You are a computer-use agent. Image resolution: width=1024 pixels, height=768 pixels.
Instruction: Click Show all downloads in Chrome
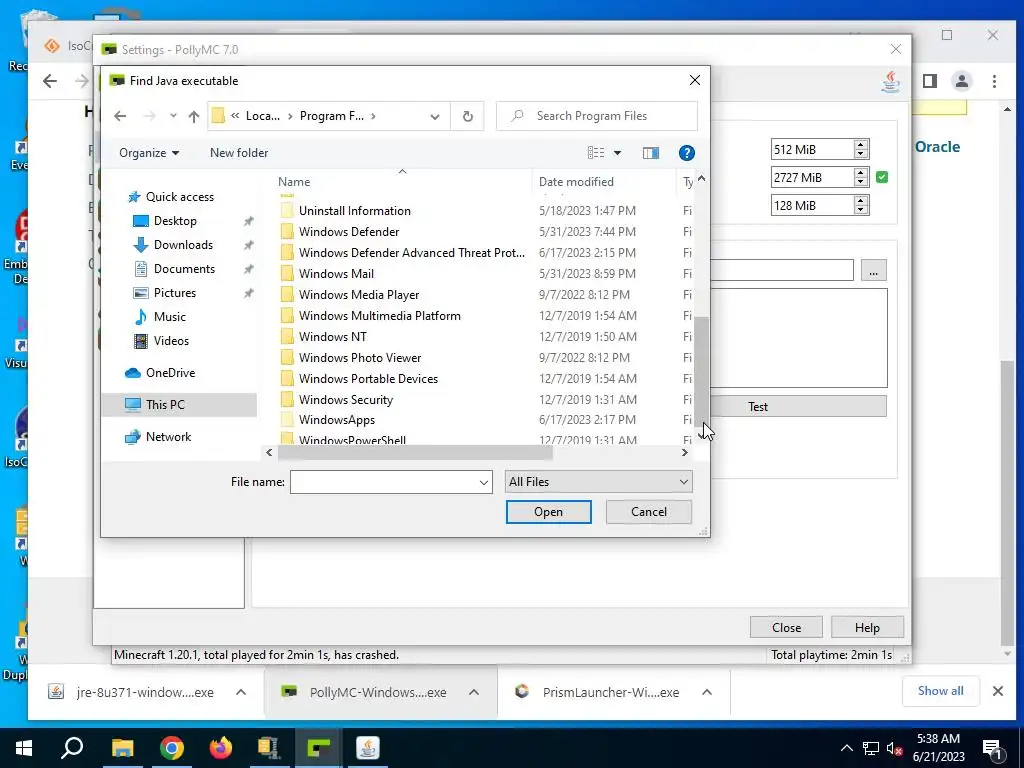click(940, 691)
